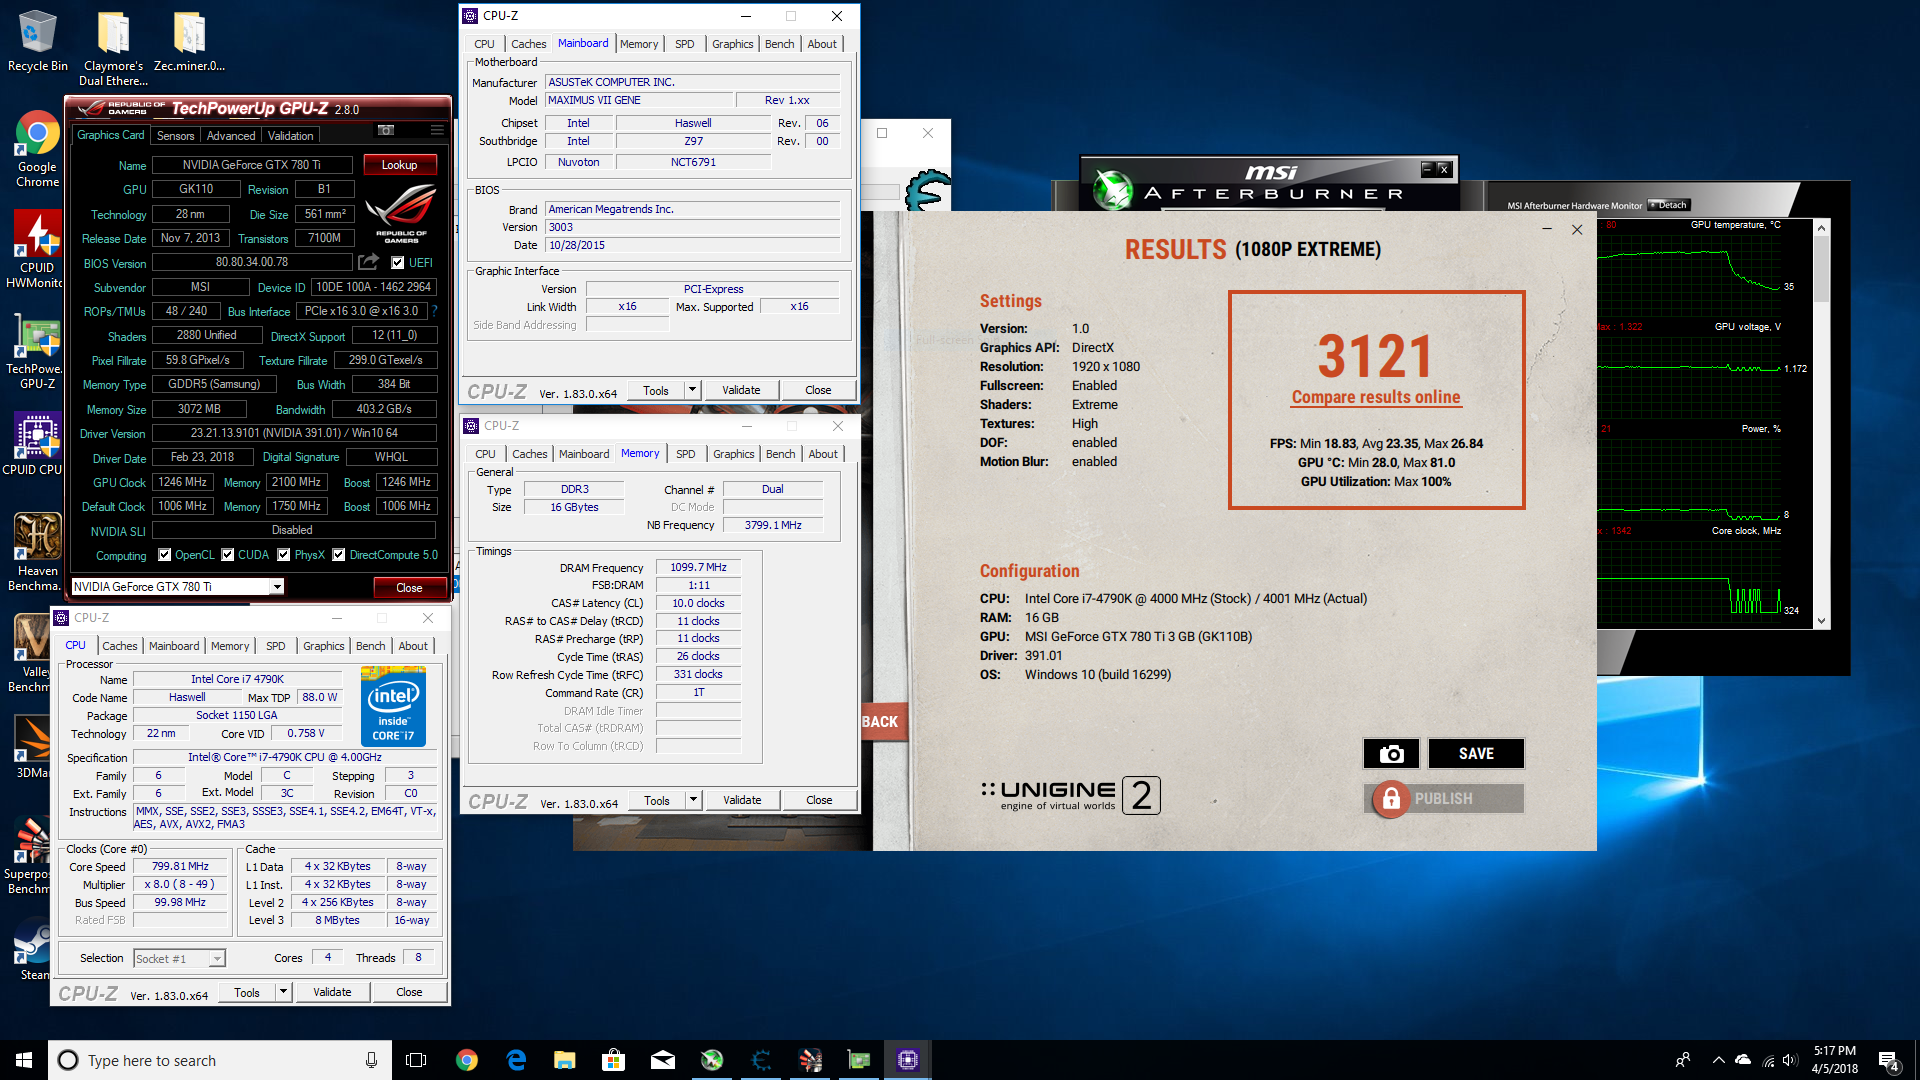The width and height of the screenshot is (1920, 1080).
Task: Open the Windows Start menu
Action: (24, 1060)
